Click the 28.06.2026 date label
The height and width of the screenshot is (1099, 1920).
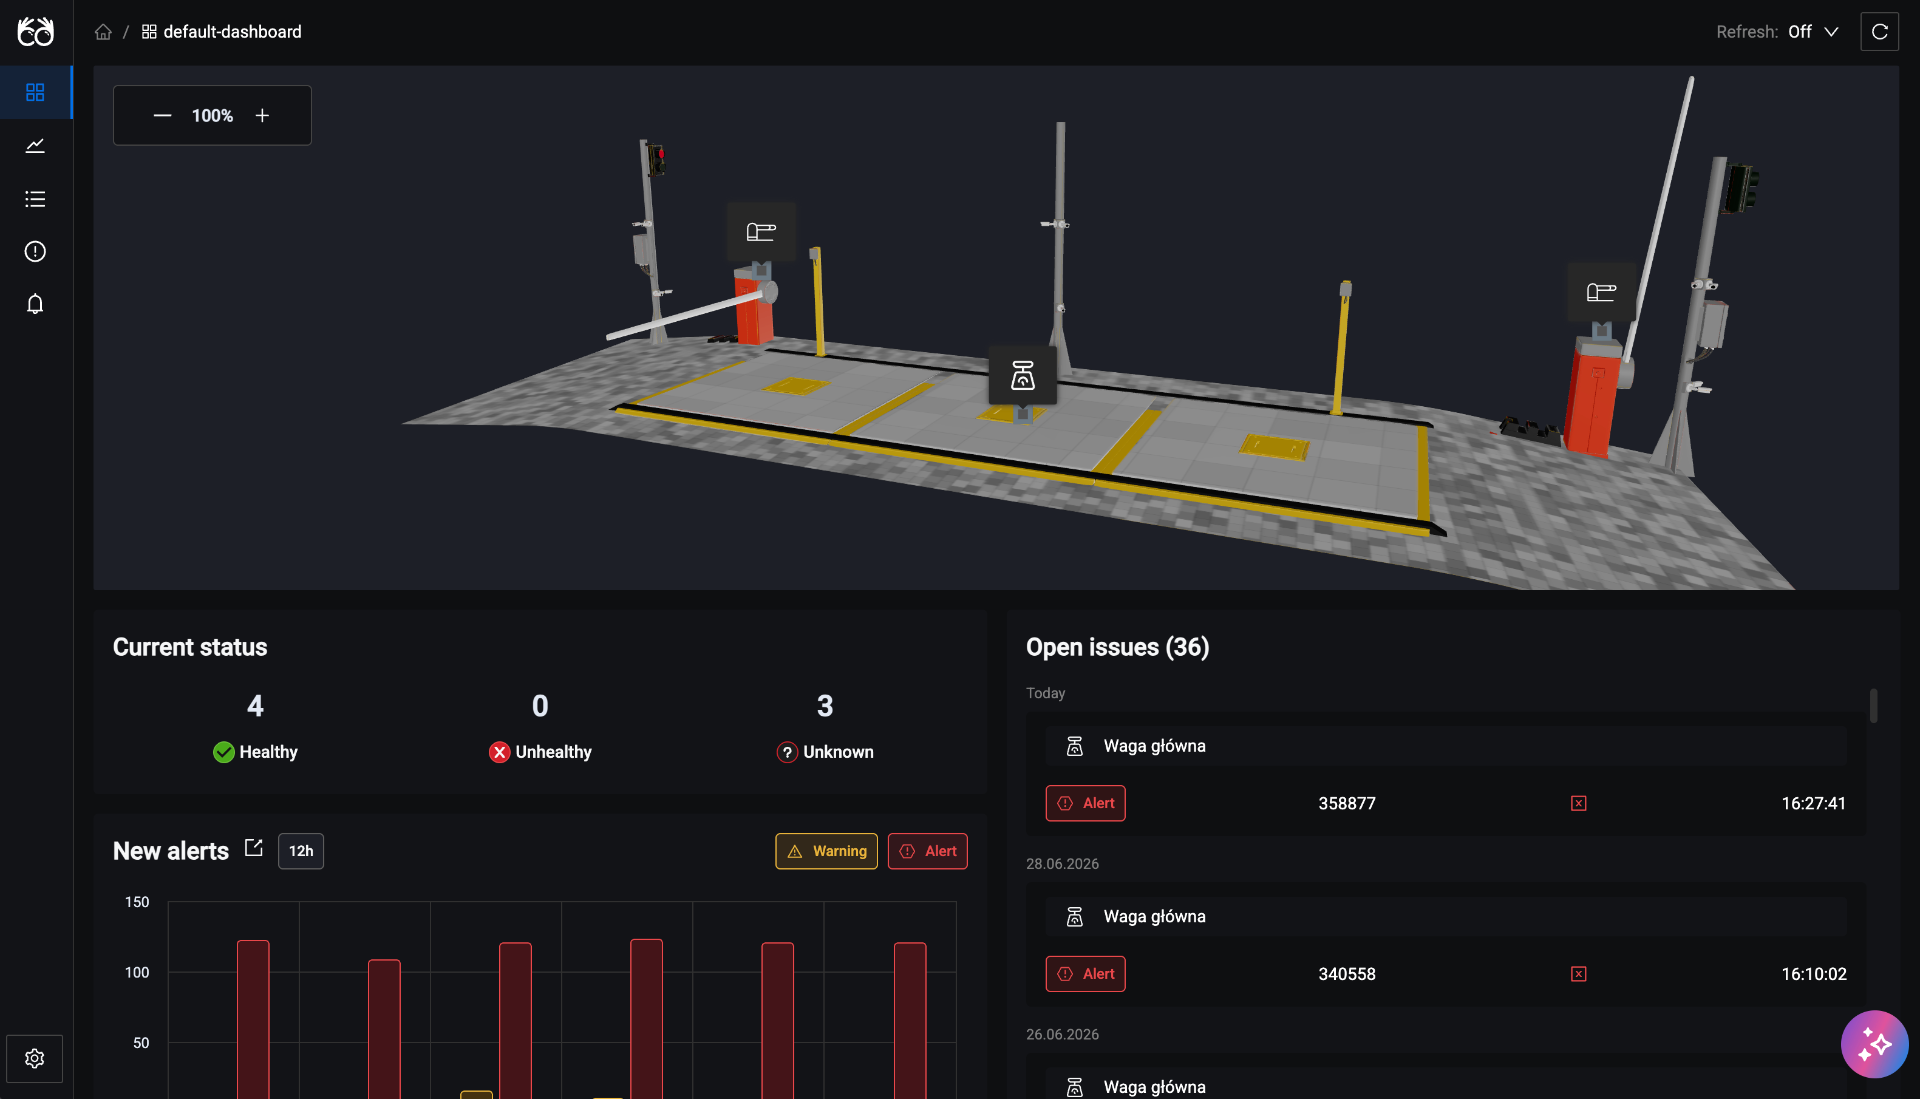pyautogui.click(x=1062, y=864)
